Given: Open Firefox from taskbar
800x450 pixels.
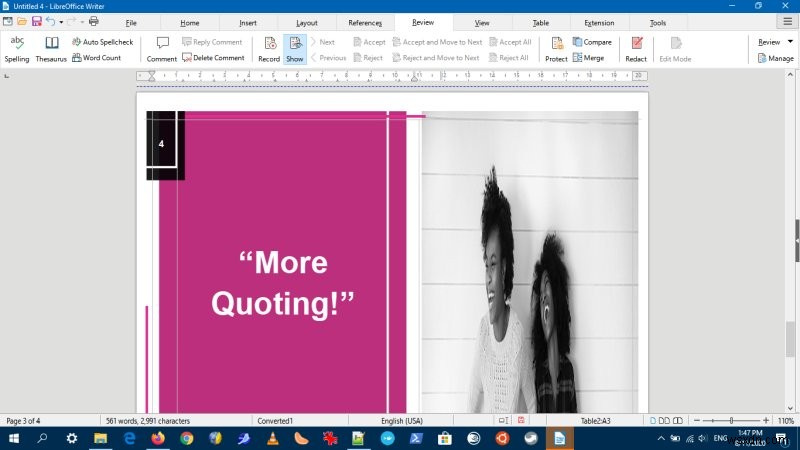Looking at the screenshot, I should (x=158, y=438).
